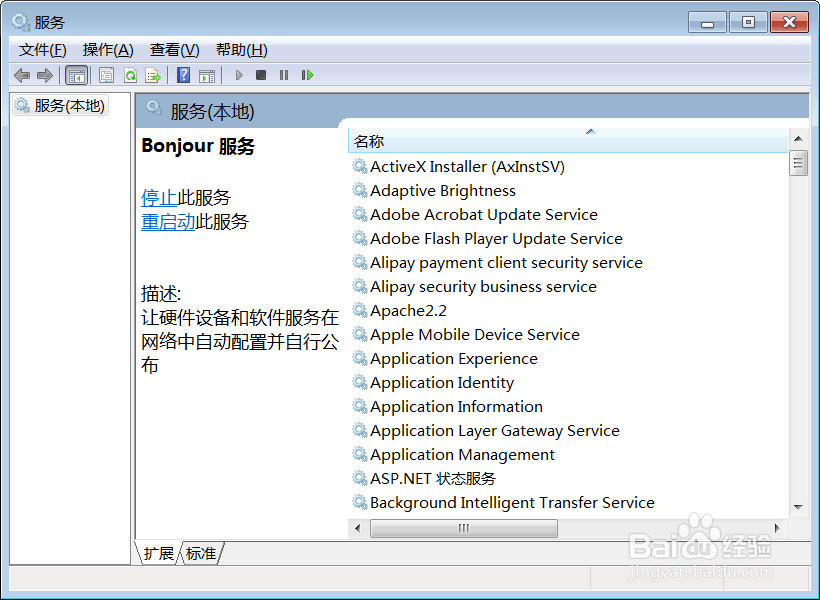Click the Start Service play icon
The width and height of the screenshot is (820, 600).
pyautogui.click(x=239, y=75)
